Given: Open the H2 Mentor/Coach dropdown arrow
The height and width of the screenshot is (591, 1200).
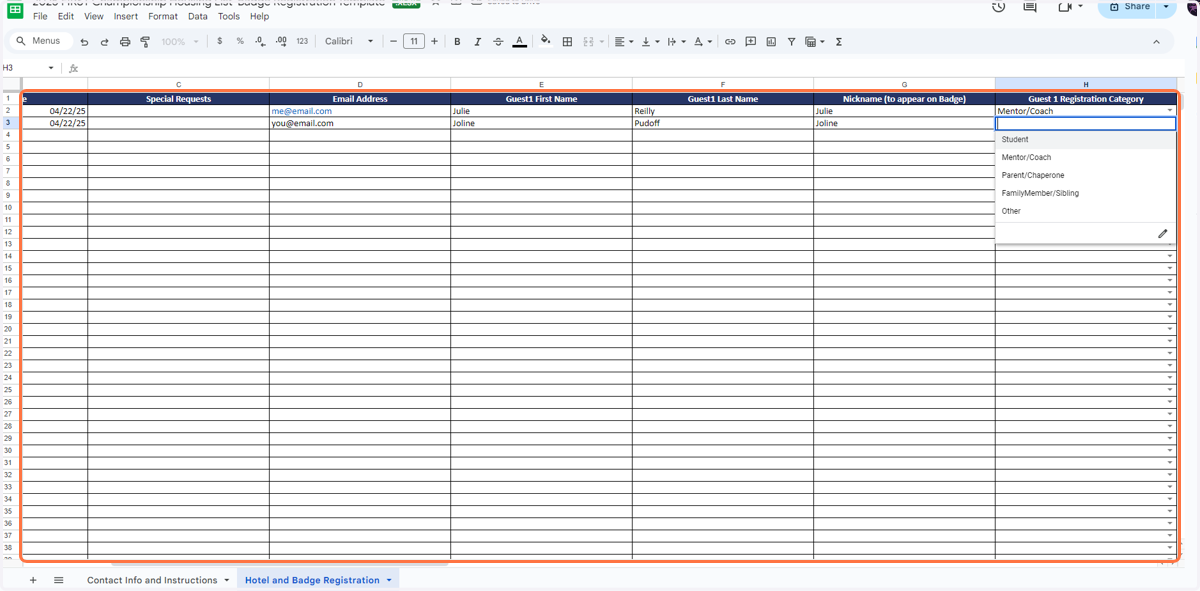Looking at the screenshot, I should coord(1170,111).
